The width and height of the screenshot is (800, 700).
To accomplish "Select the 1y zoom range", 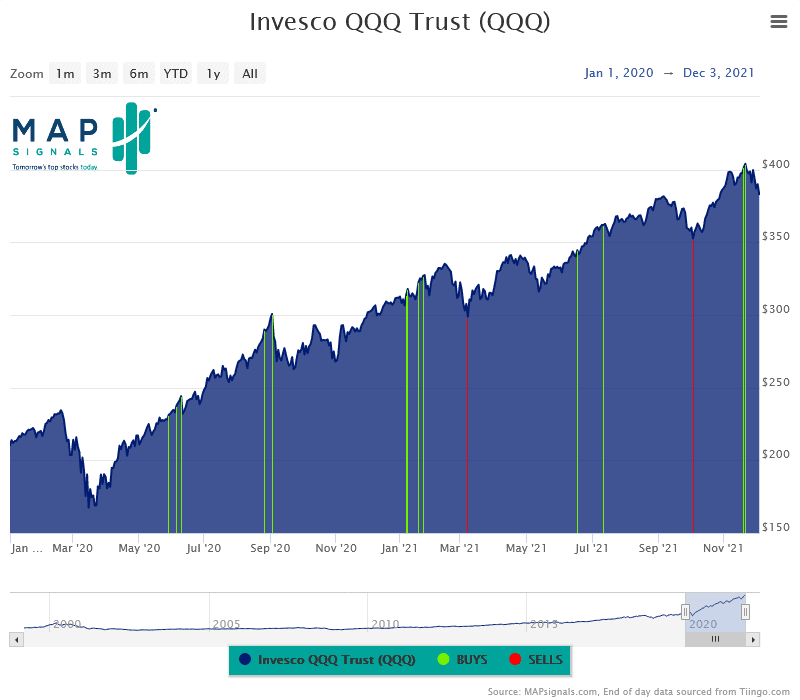I will coord(213,73).
